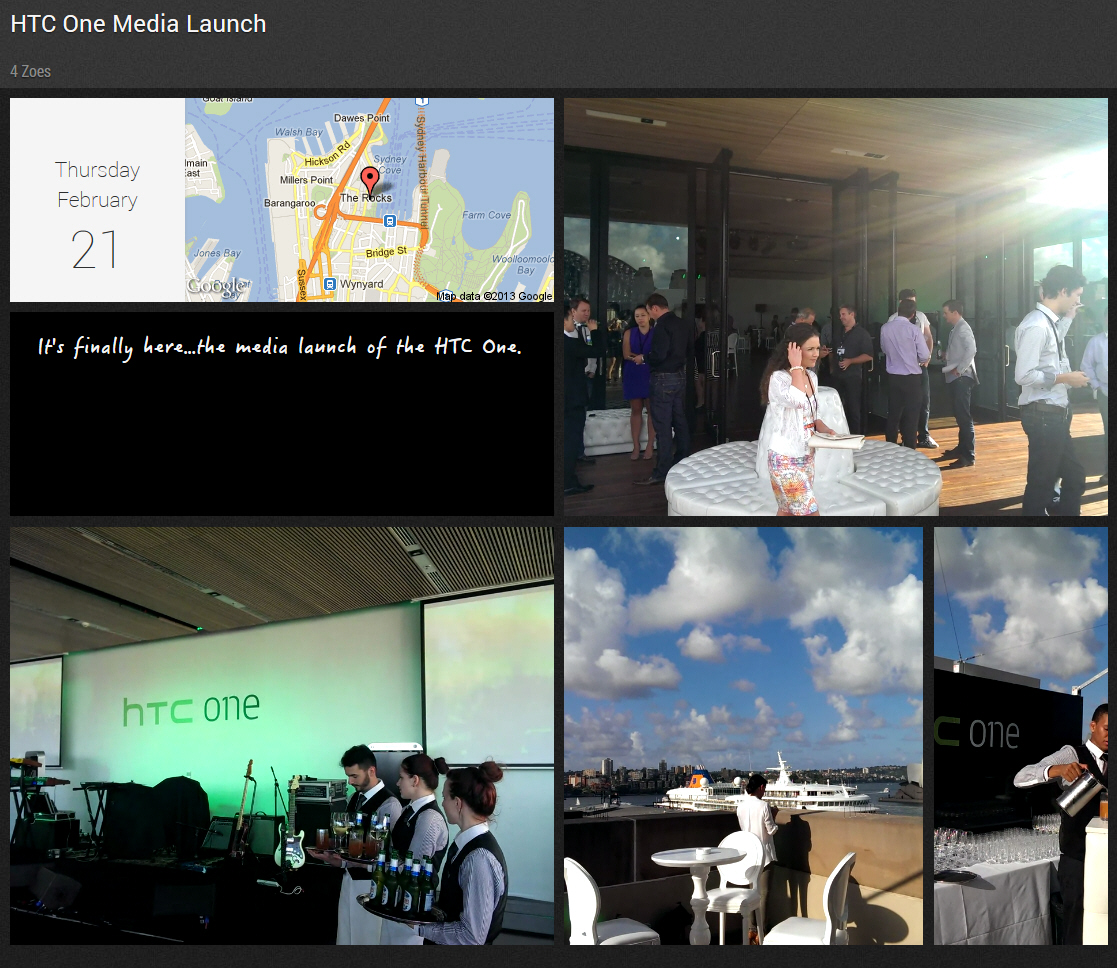Select the red location pin at The Rocks

tap(369, 176)
